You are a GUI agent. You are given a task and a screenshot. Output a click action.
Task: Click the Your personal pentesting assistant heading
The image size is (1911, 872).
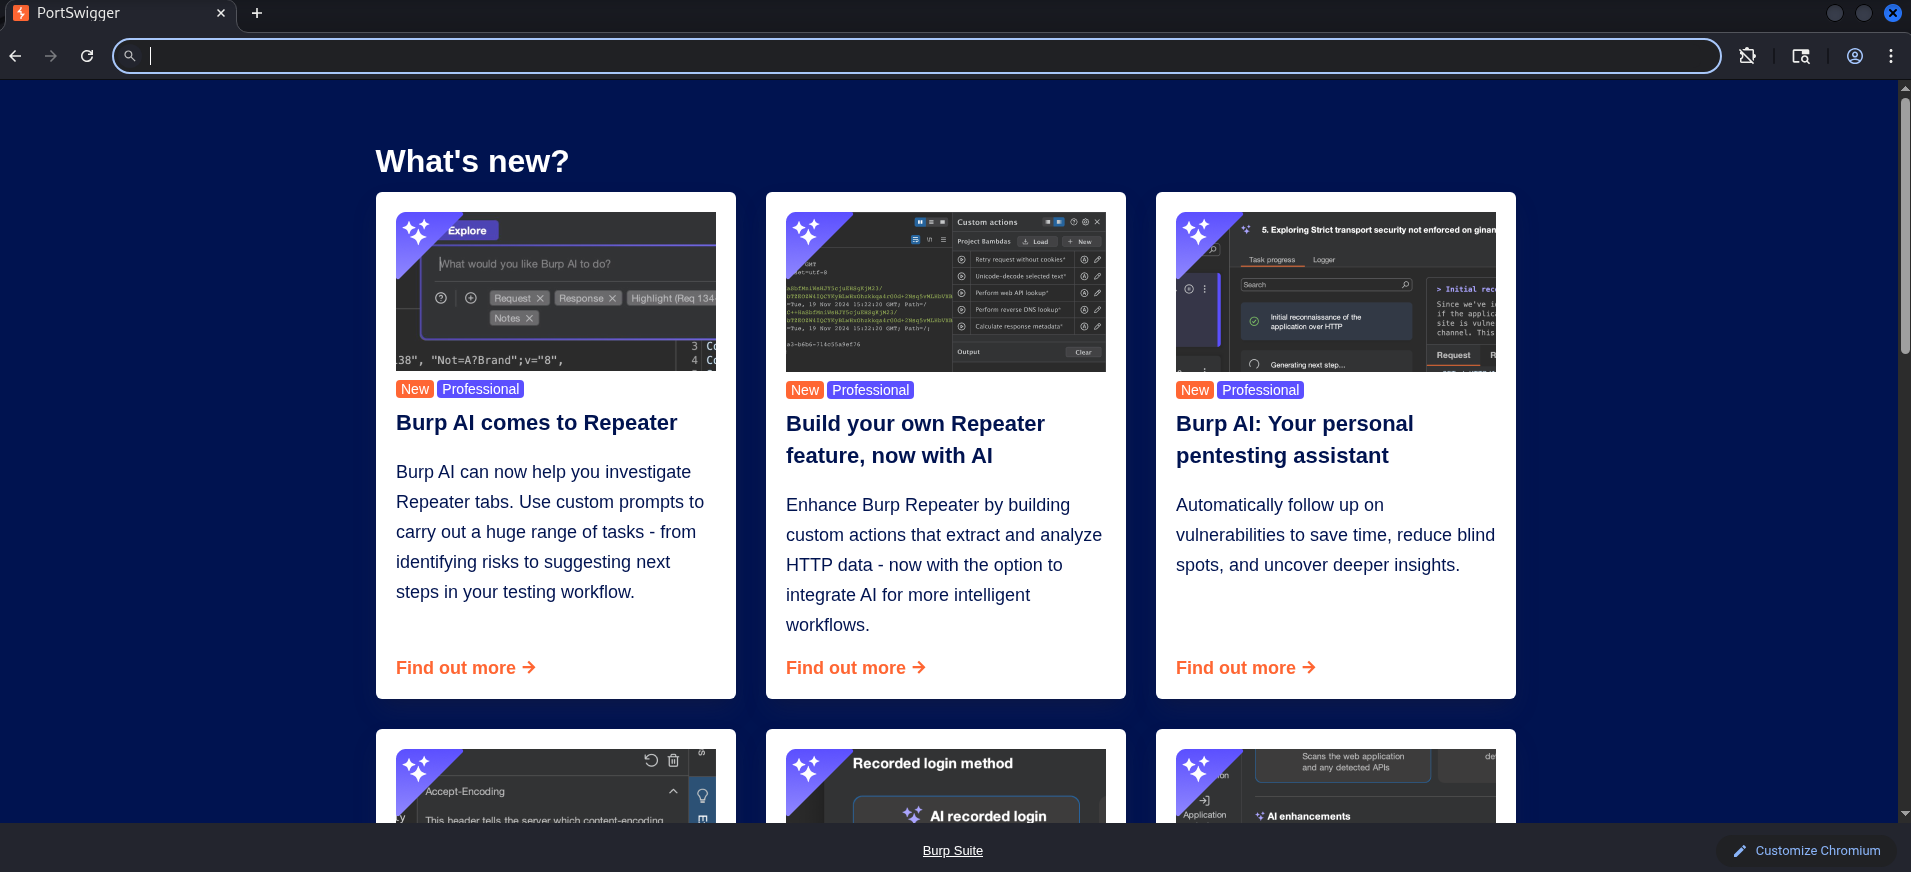coord(1295,440)
